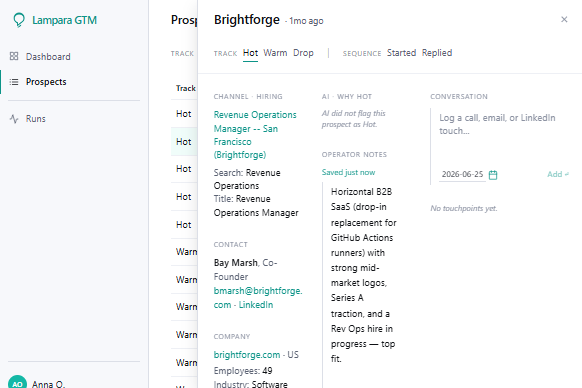Screen dimensions: 582x388
Task: Click the AO user avatar
Action: pos(17,382)
